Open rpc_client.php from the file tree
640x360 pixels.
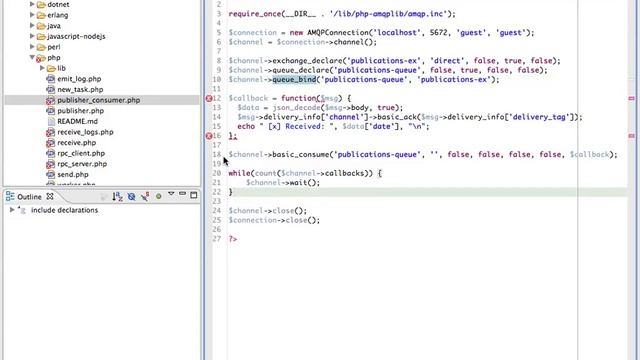point(81,153)
